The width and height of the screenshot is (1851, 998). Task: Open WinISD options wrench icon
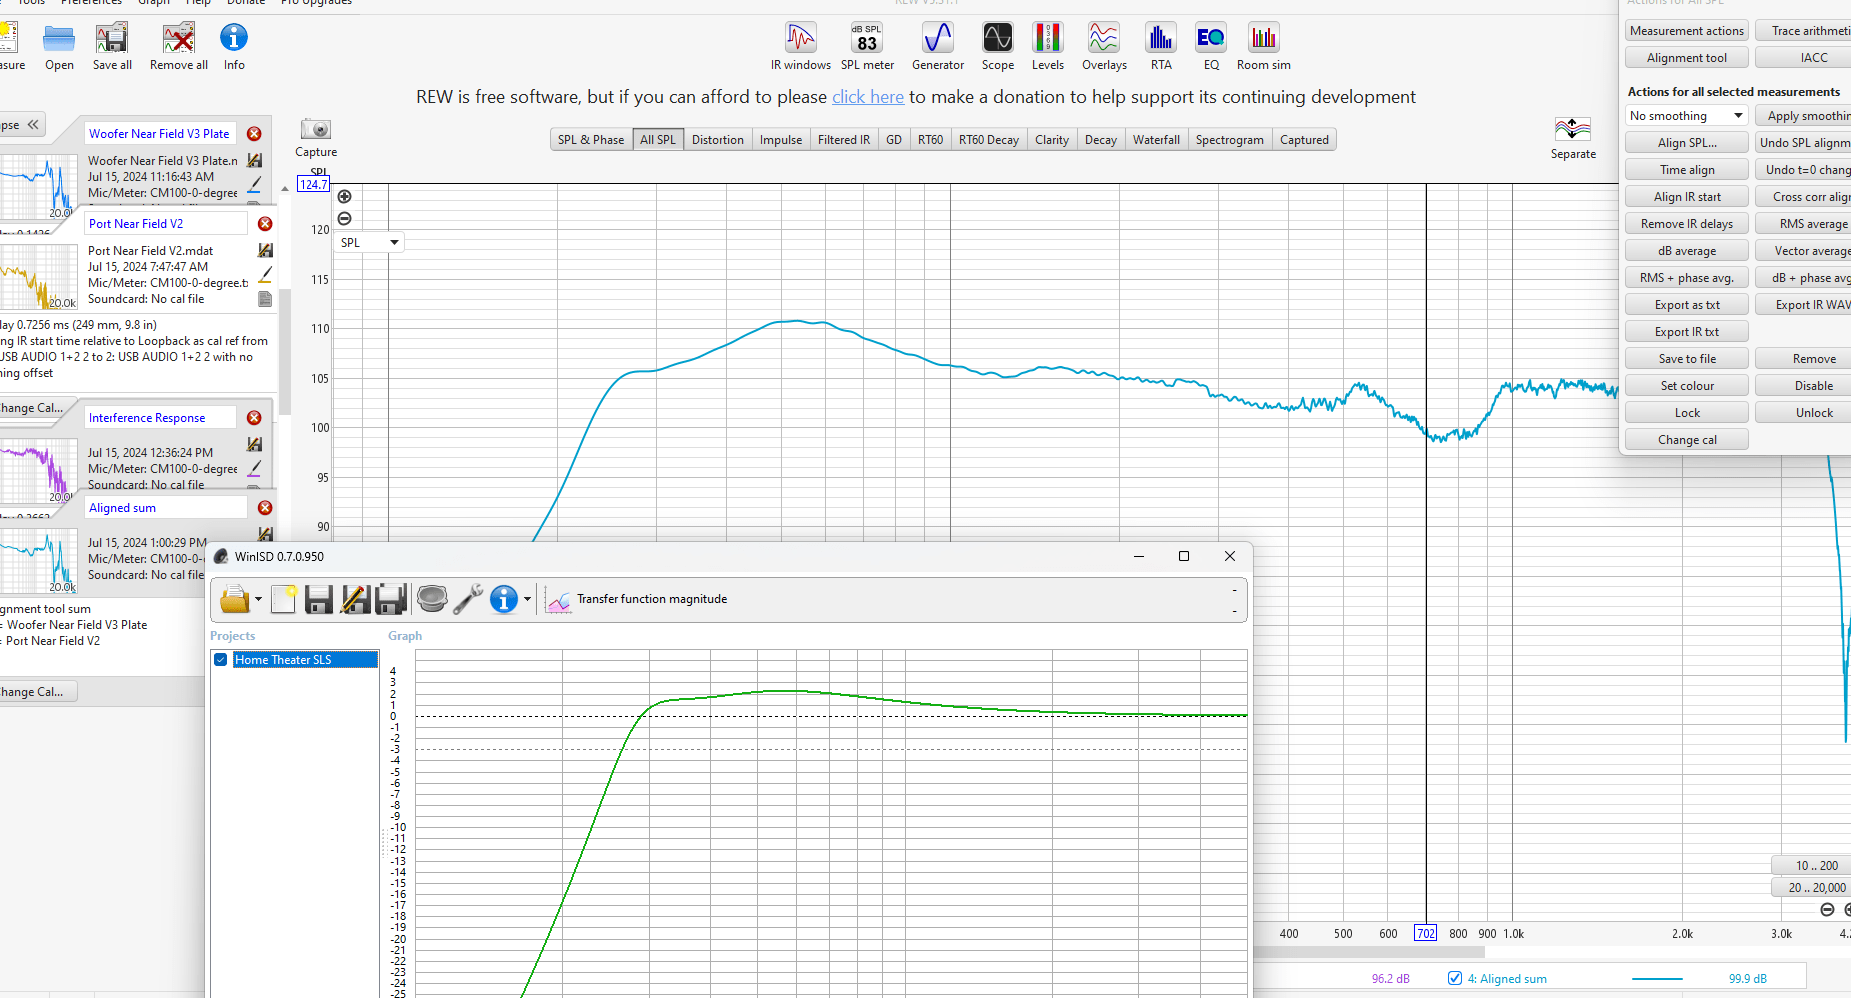tap(468, 599)
